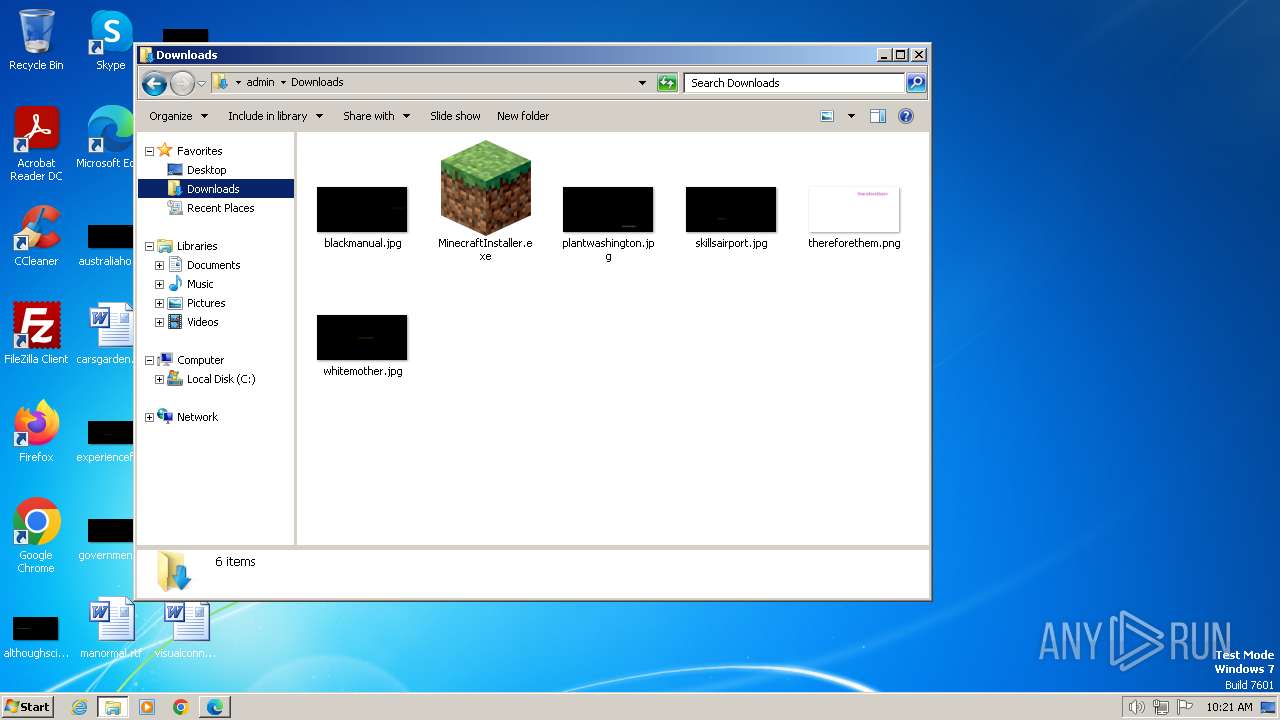Collapse the Computer group
The image size is (1280, 720).
tap(150, 360)
